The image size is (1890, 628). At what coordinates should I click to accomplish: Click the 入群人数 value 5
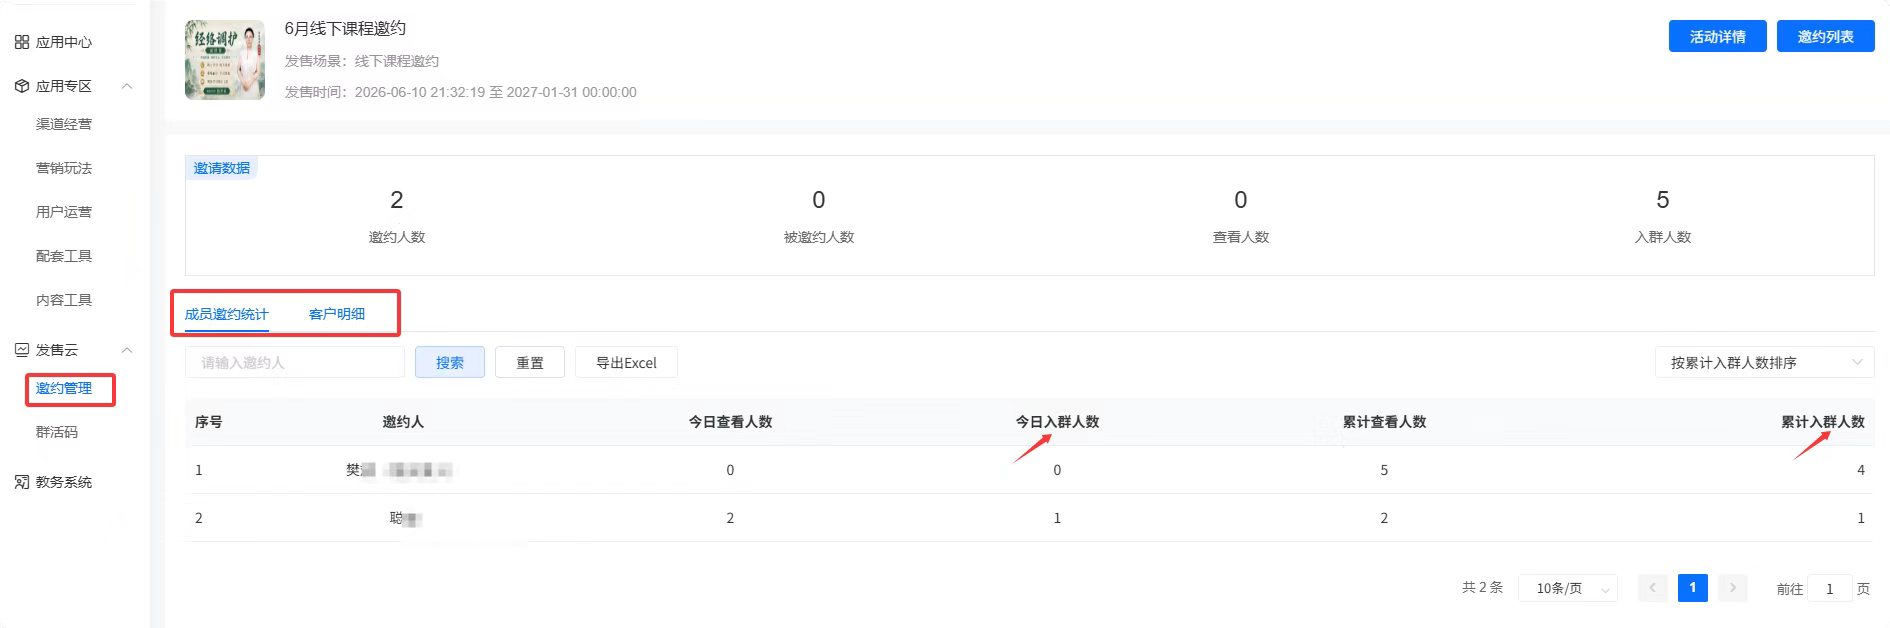pyautogui.click(x=1663, y=200)
